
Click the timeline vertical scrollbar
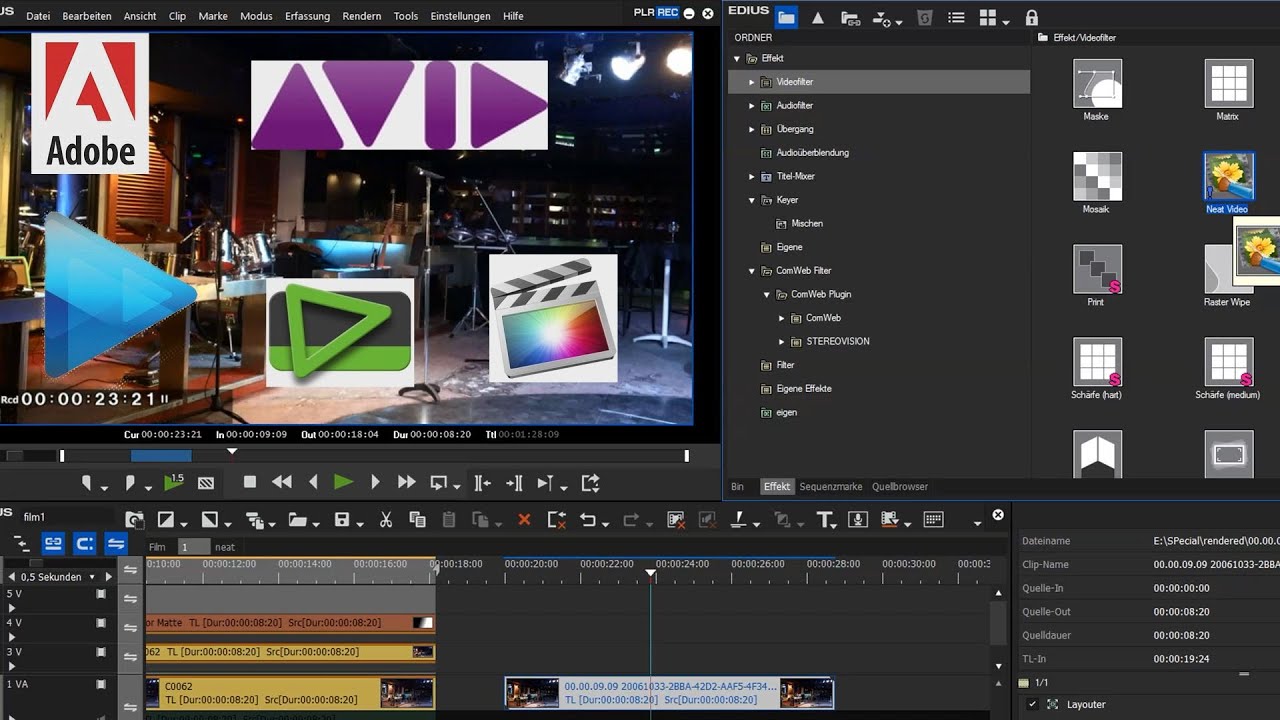click(998, 622)
